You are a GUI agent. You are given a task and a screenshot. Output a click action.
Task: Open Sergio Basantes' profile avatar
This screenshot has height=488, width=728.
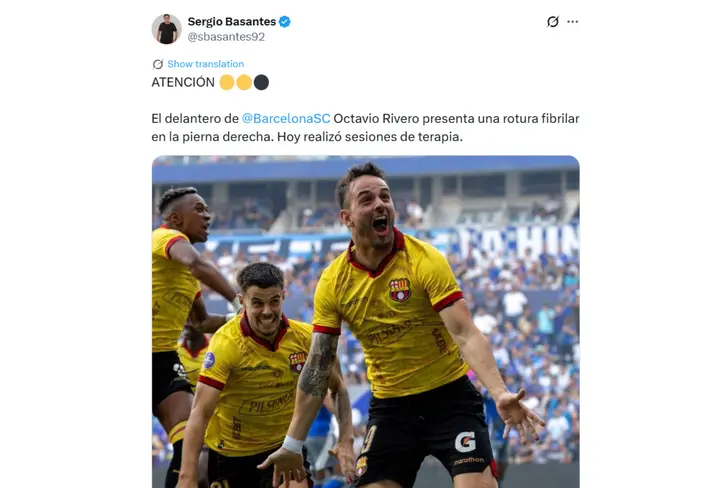point(166,29)
